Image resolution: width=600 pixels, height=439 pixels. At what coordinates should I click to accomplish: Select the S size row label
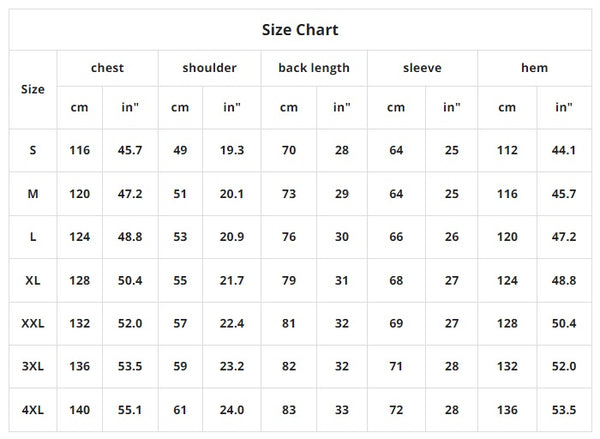33,150
